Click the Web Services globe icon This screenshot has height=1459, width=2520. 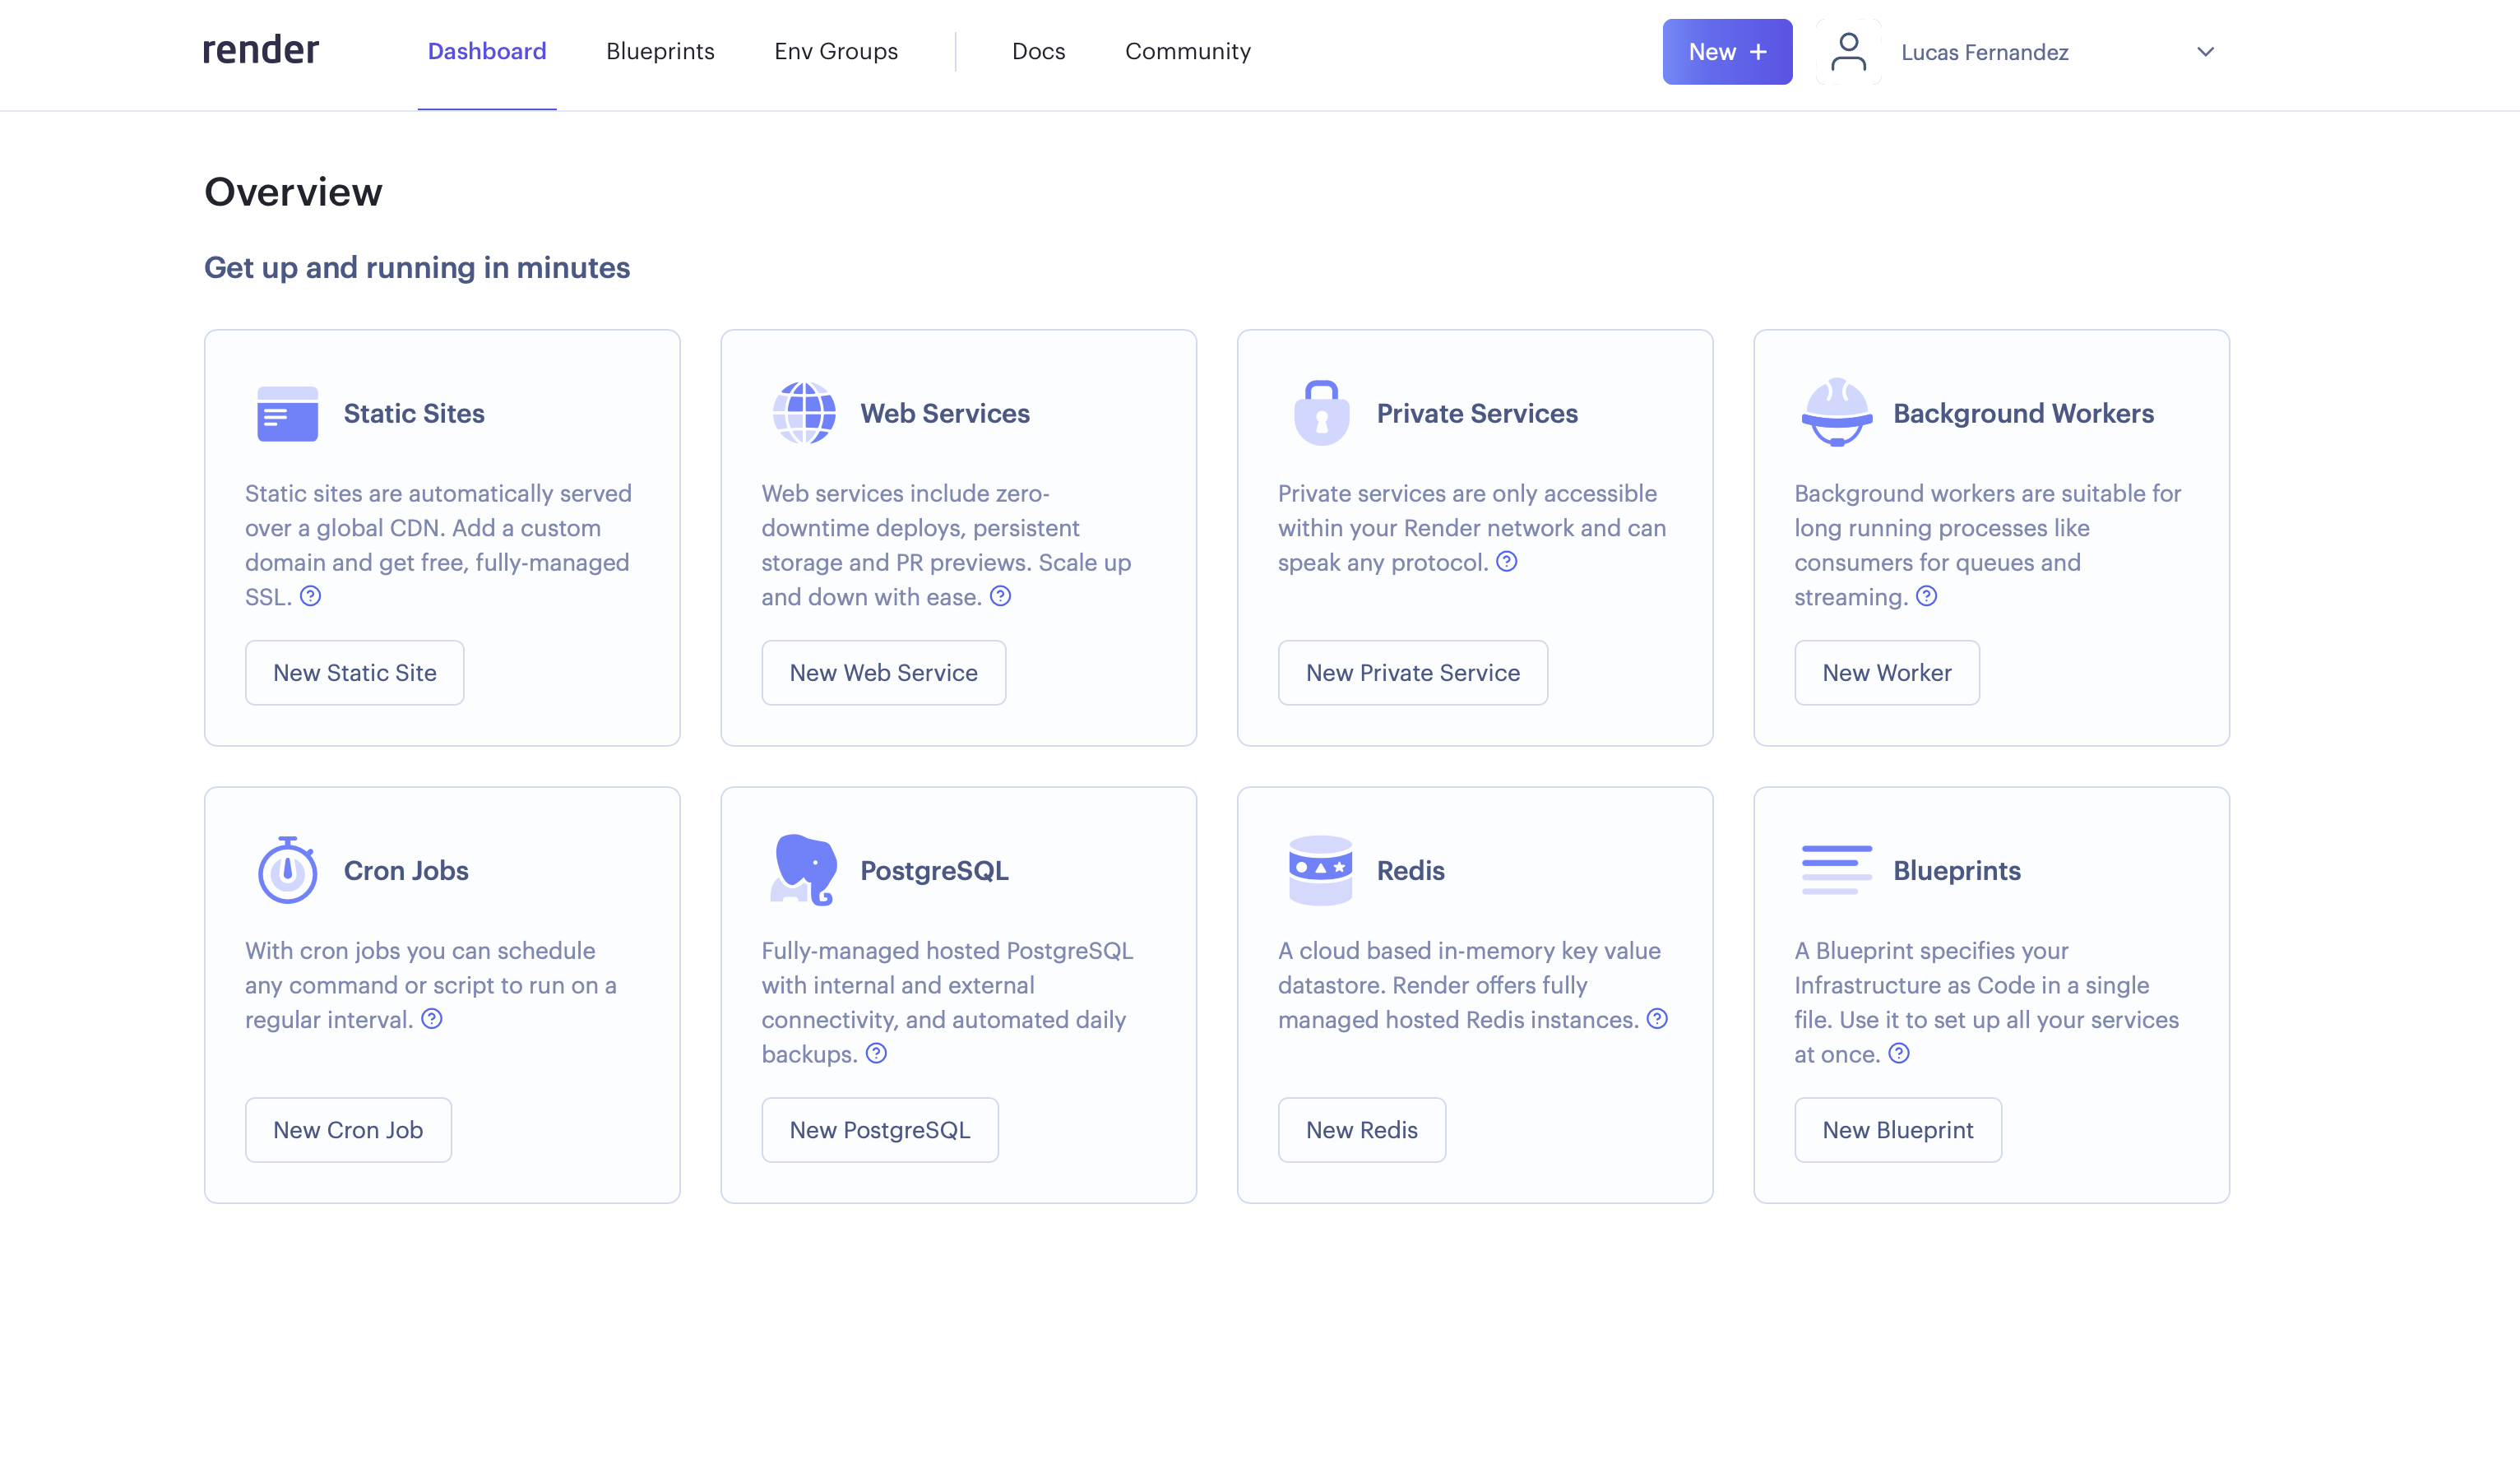[x=804, y=413]
